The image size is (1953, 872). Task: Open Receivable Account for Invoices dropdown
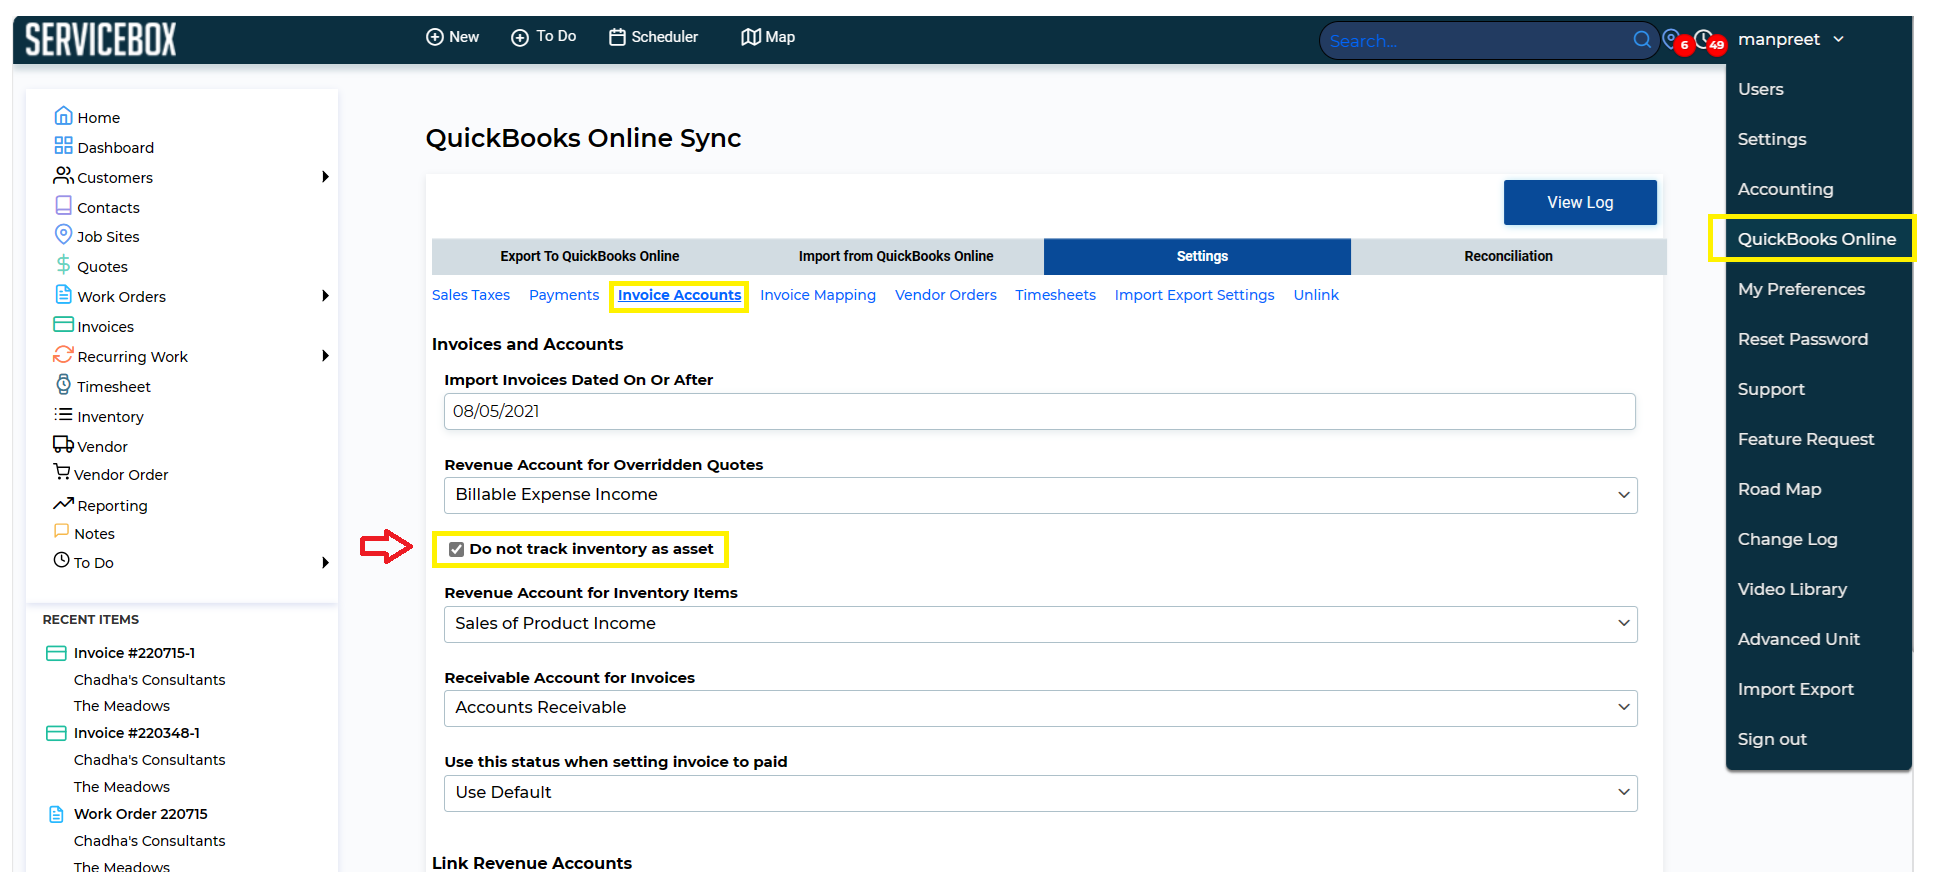[1040, 708]
